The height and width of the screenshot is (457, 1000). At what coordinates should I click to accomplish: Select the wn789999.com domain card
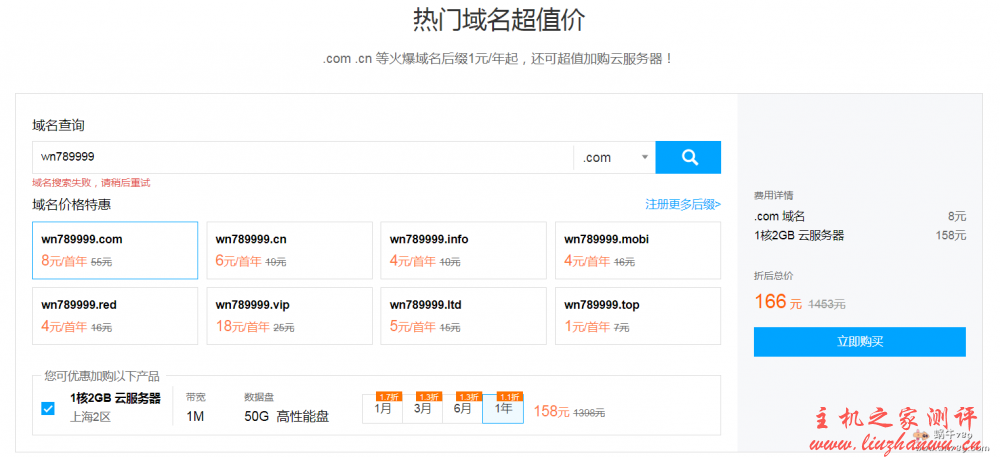point(115,250)
